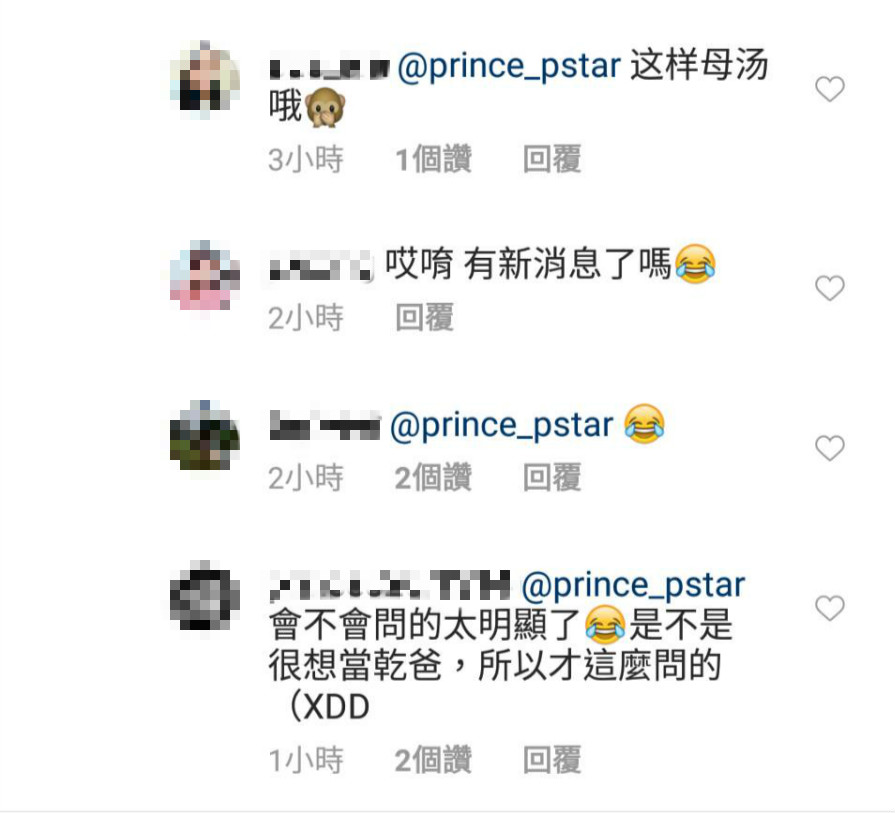The image size is (895, 813).
Task: Open @prince_pstar mention in first comment
Action: (x=509, y=66)
